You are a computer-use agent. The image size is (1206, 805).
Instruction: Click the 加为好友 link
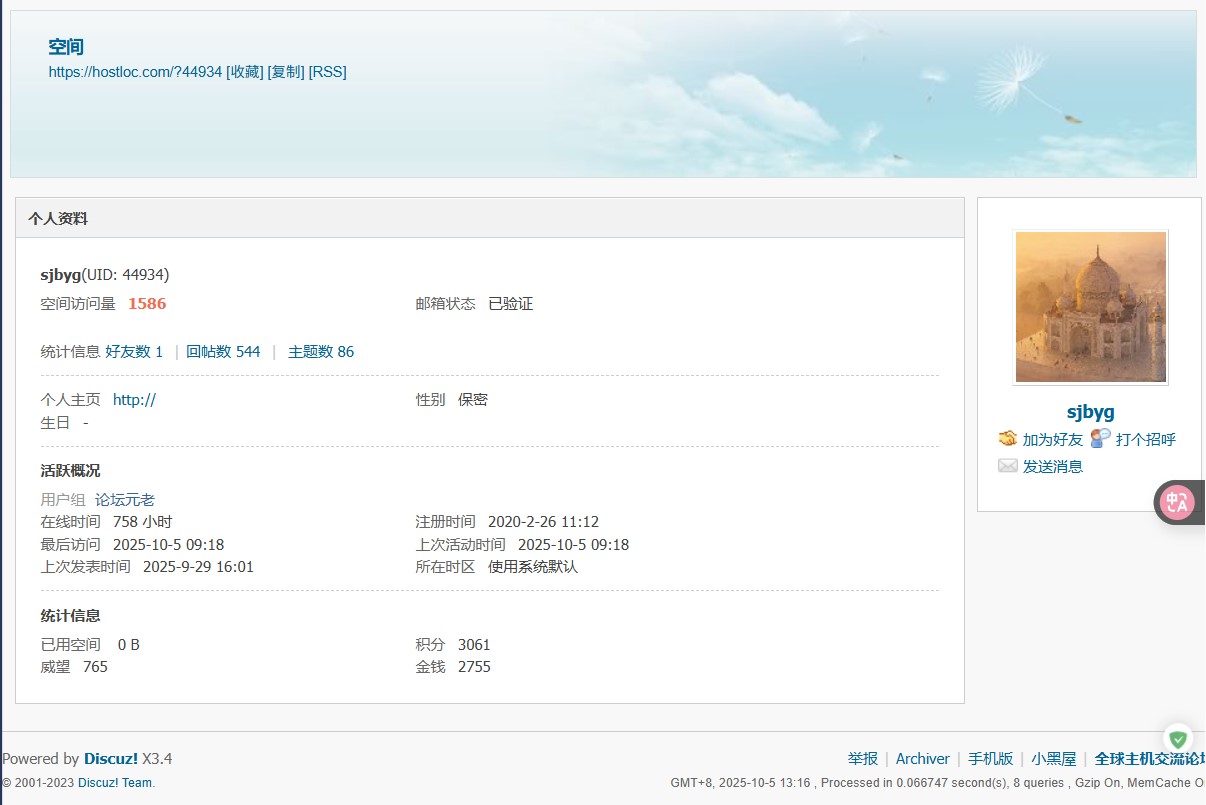pyautogui.click(x=1052, y=440)
